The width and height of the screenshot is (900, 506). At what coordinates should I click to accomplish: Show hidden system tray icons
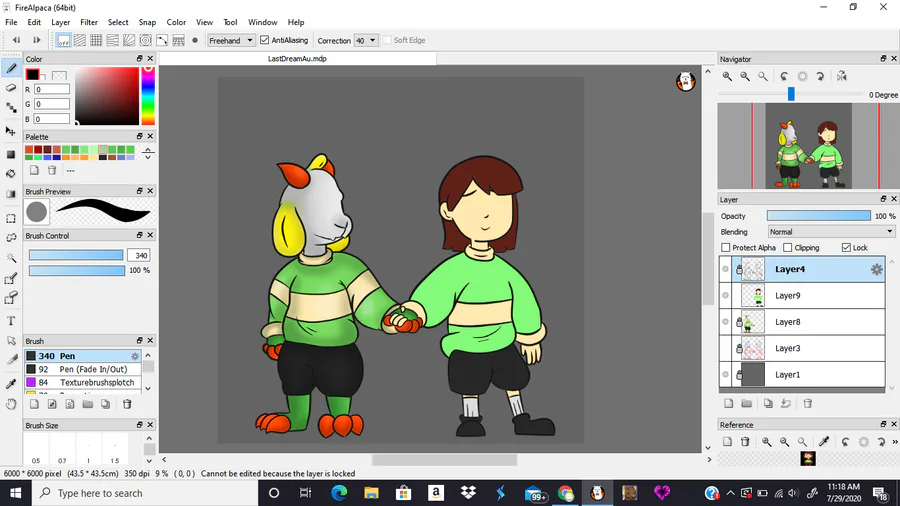point(730,493)
